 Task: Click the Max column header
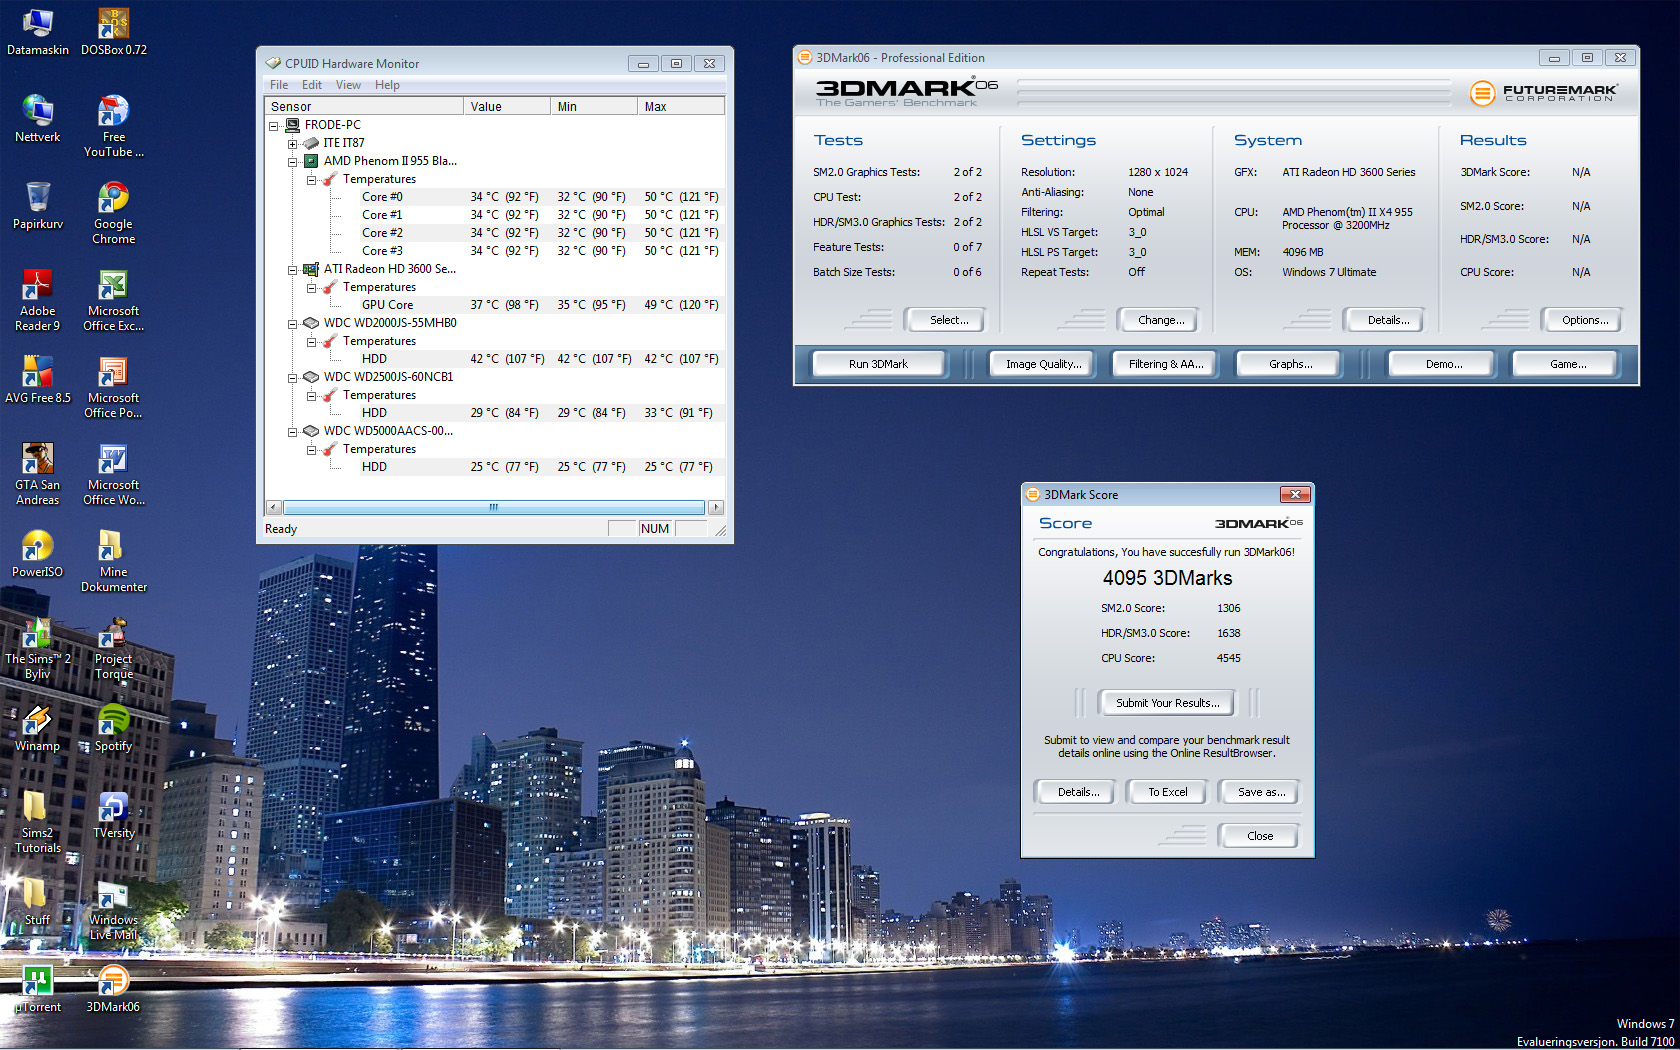(681, 106)
